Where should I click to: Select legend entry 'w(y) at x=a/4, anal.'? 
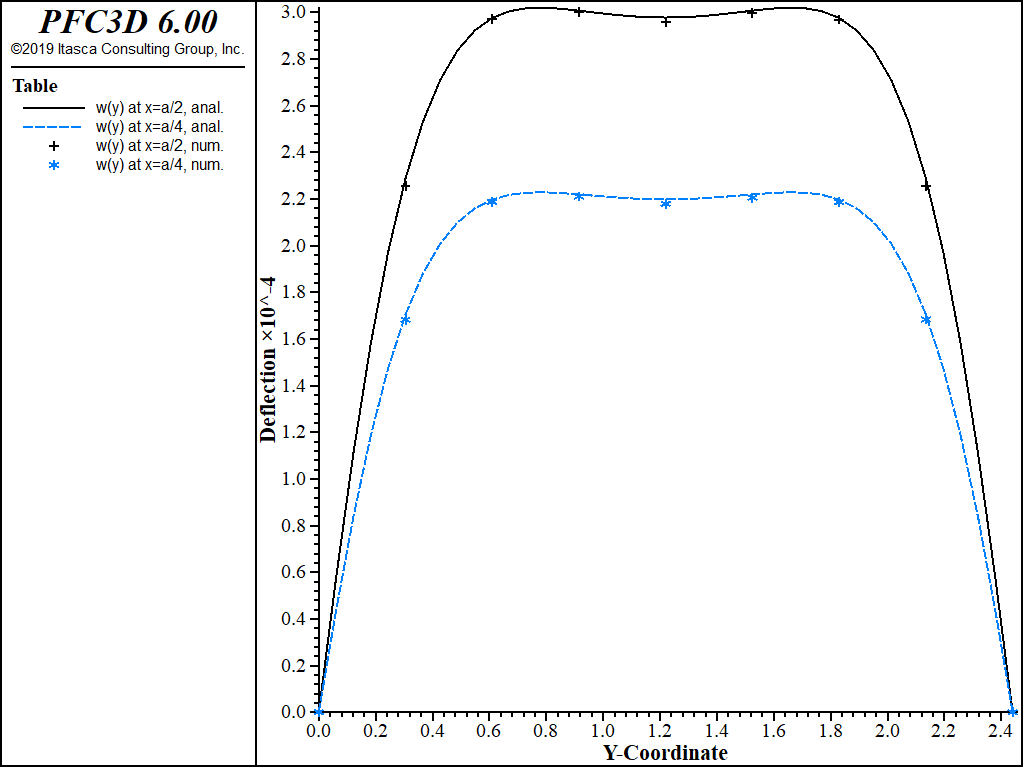tap(161, 127)
